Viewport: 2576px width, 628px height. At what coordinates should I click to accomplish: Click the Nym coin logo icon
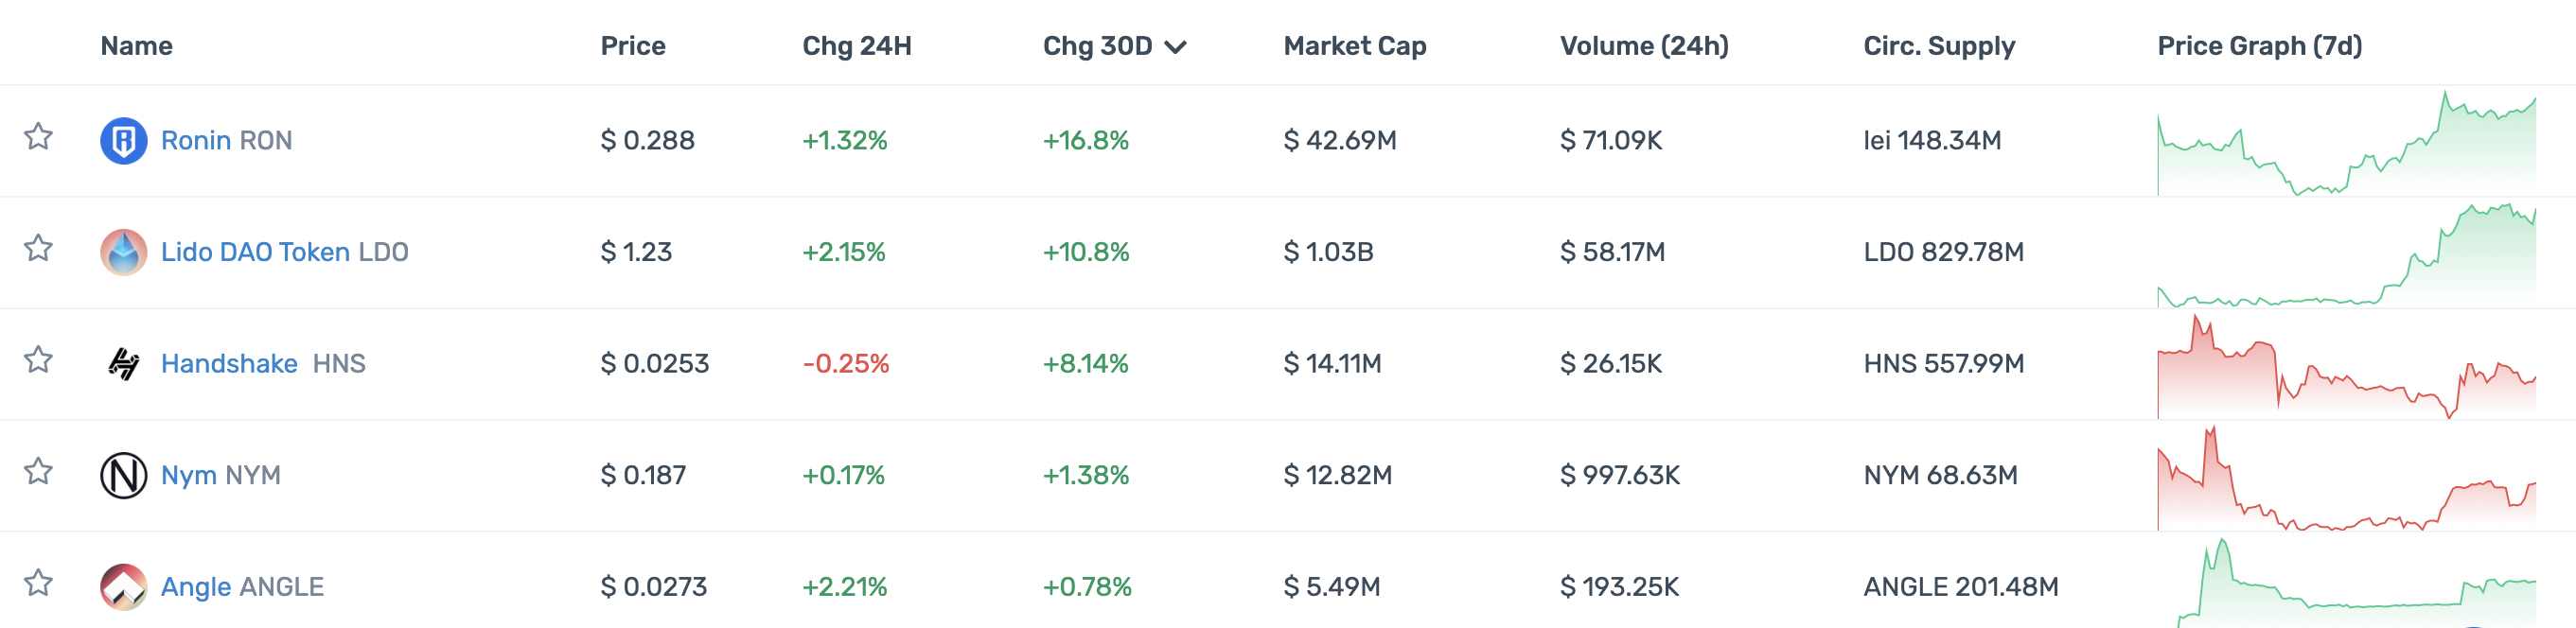(124, 475)
